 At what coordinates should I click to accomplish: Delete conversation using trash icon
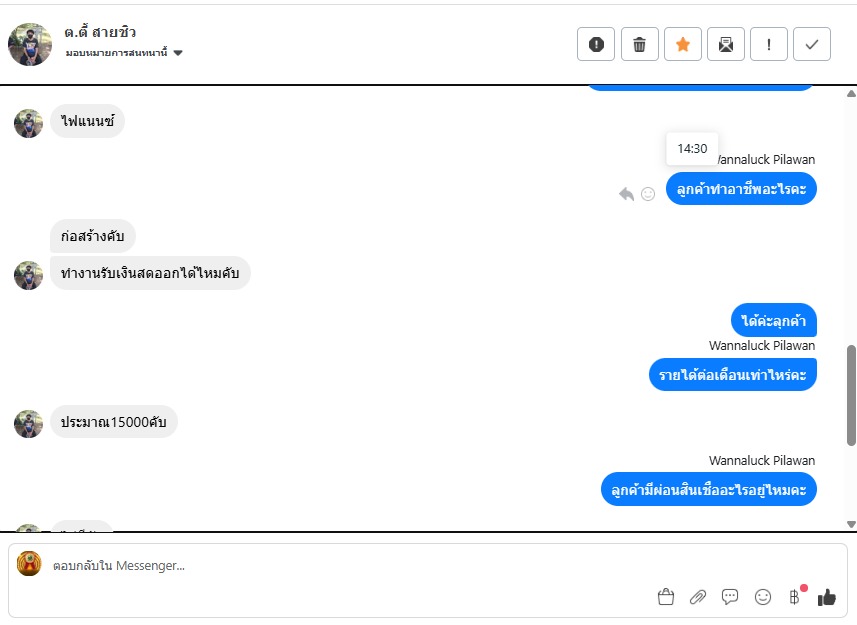click(x=639, y=44)
